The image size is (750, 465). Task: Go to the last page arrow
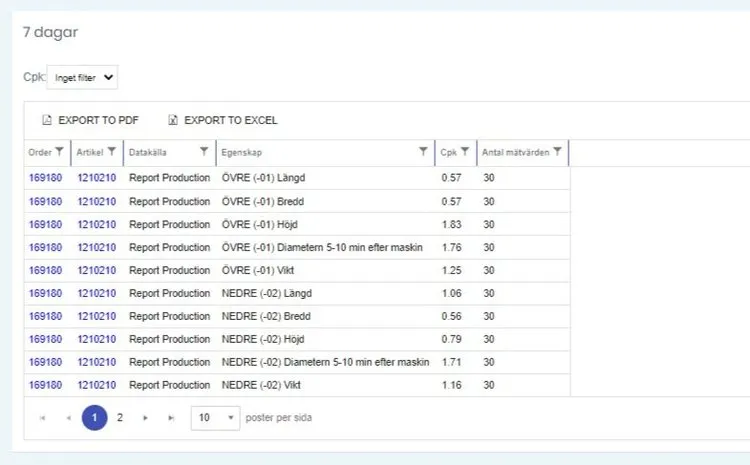click(171, 418)
